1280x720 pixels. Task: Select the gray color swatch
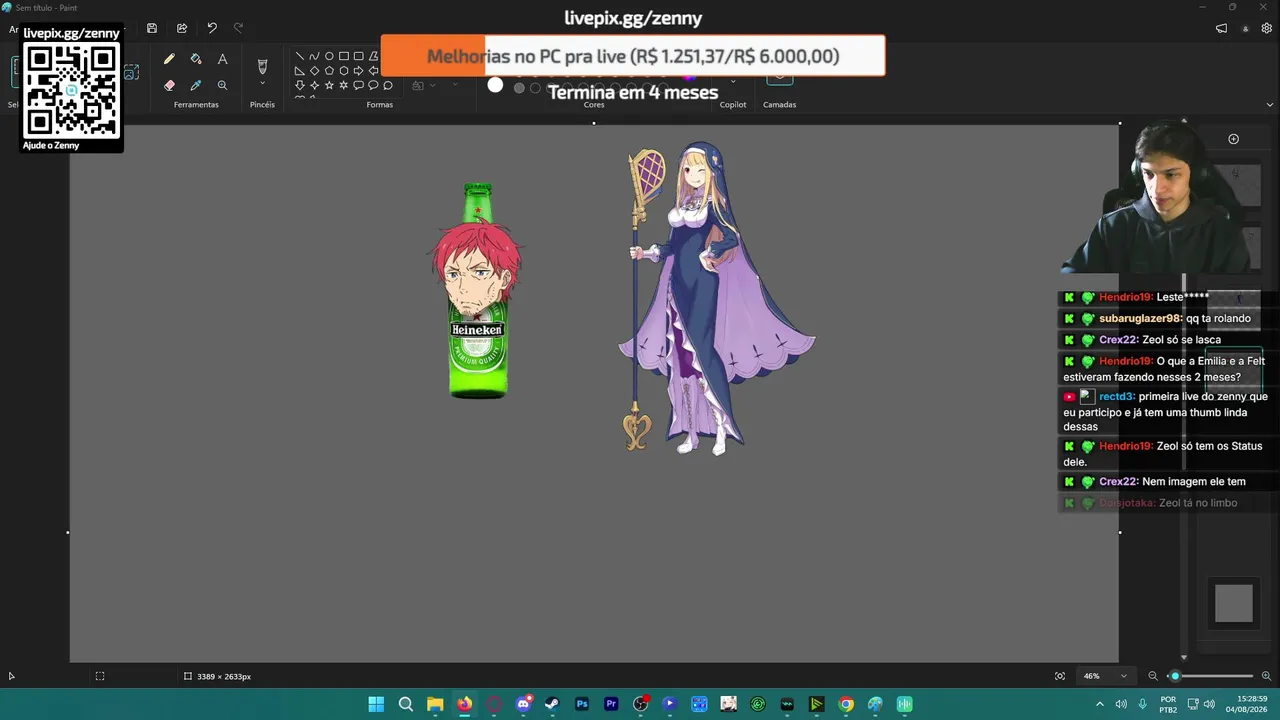[x=519, y=88]
